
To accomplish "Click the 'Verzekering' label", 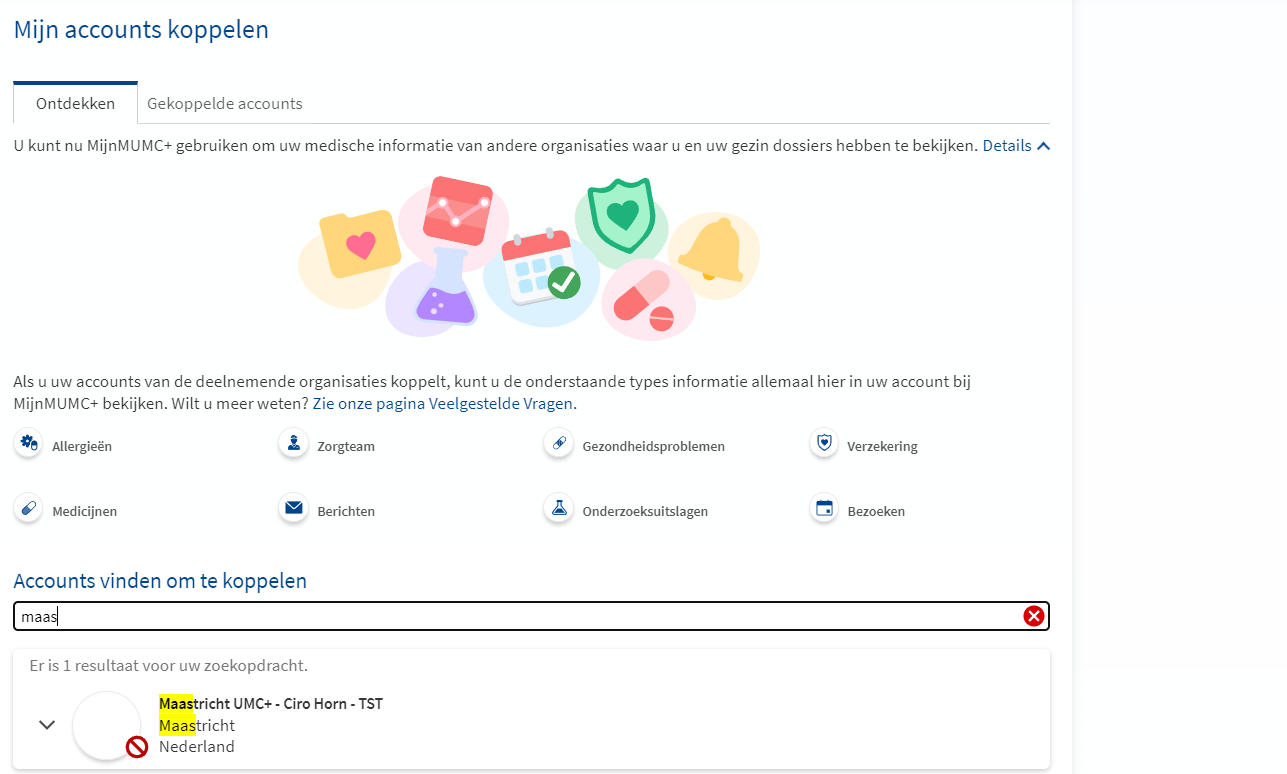I will 882,446.
